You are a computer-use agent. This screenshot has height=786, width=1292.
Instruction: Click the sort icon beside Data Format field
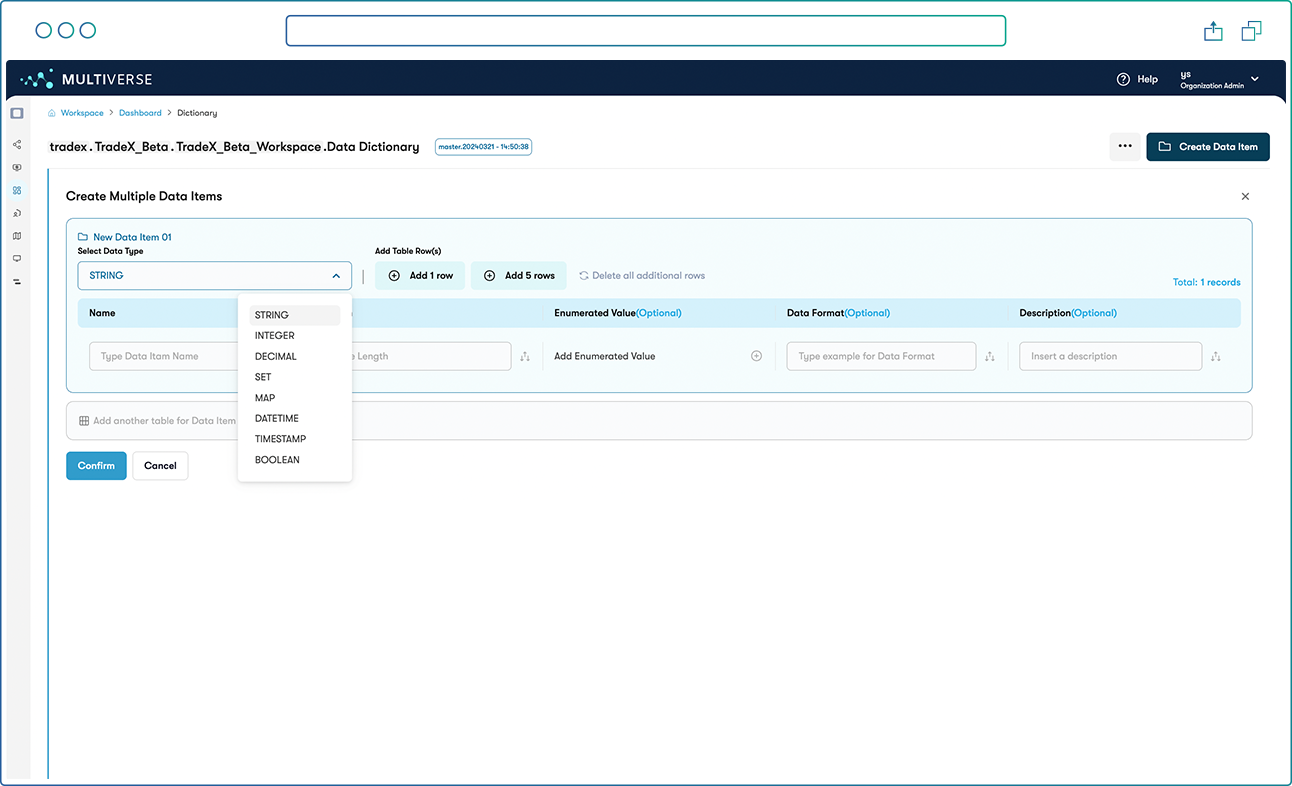990,356
